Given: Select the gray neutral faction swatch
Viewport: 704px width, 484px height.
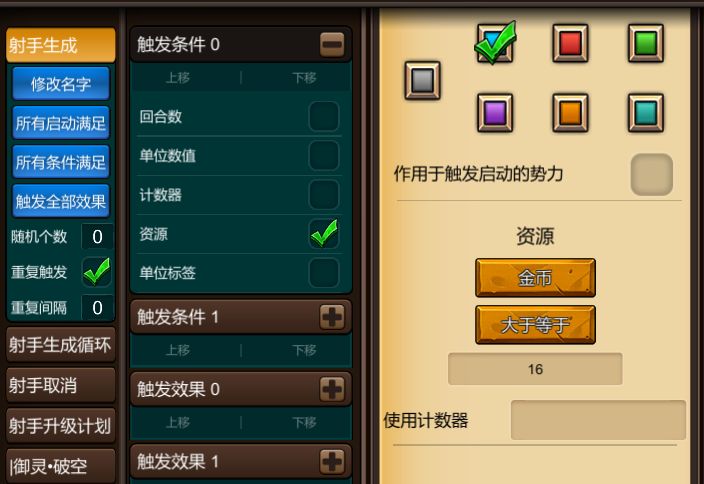Looking at the screenshot, I should point(422,80).
